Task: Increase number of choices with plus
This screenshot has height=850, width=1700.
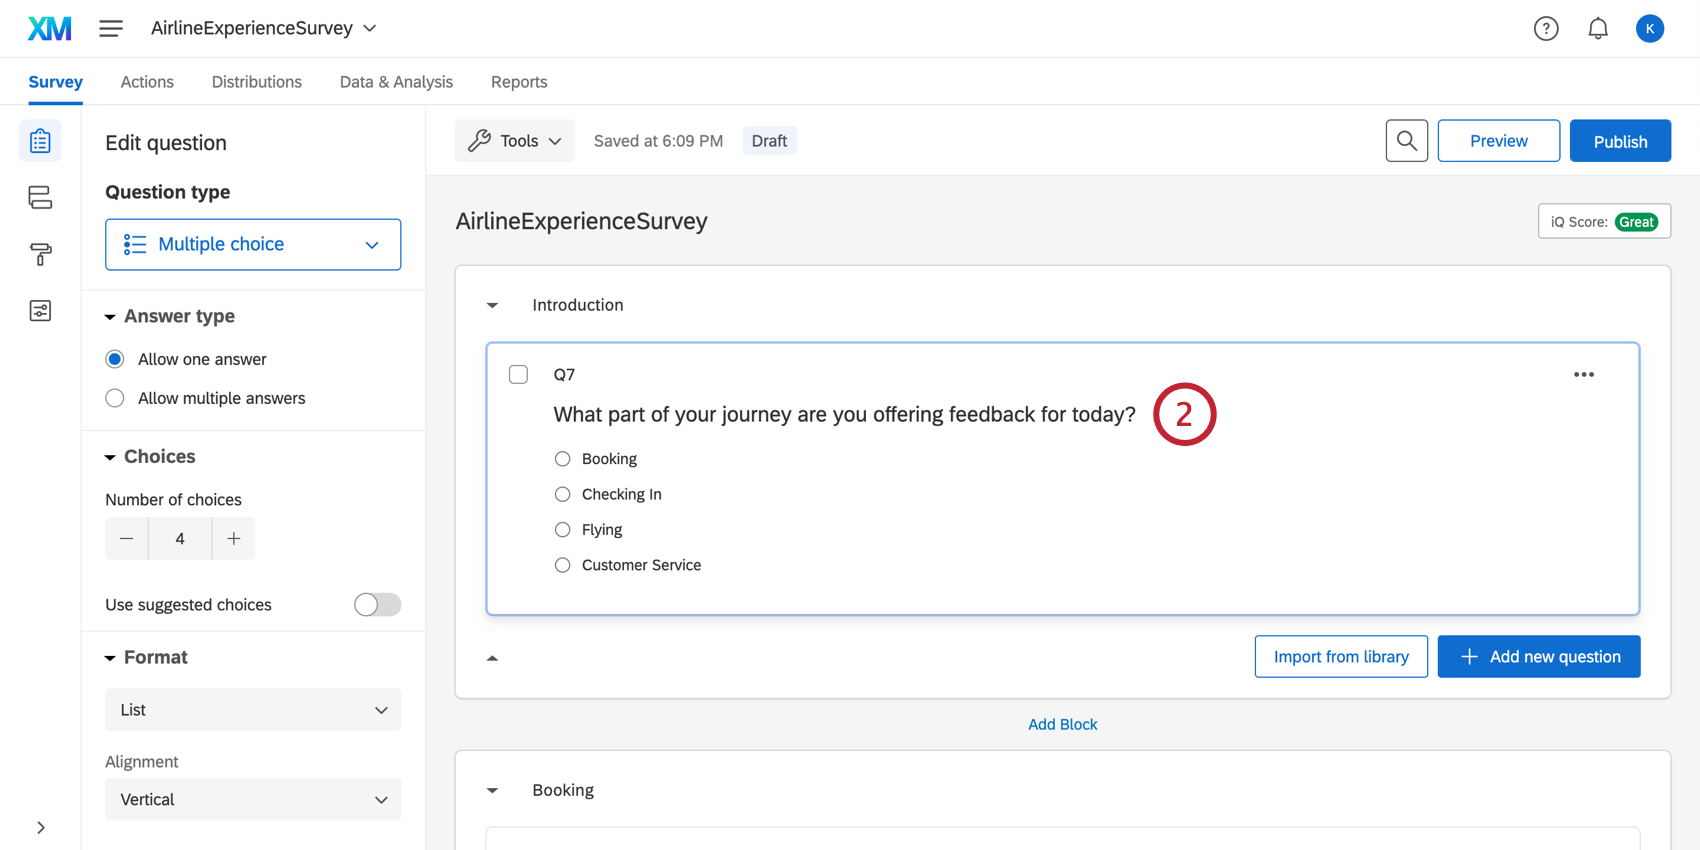Action: [x=233, y=539]
